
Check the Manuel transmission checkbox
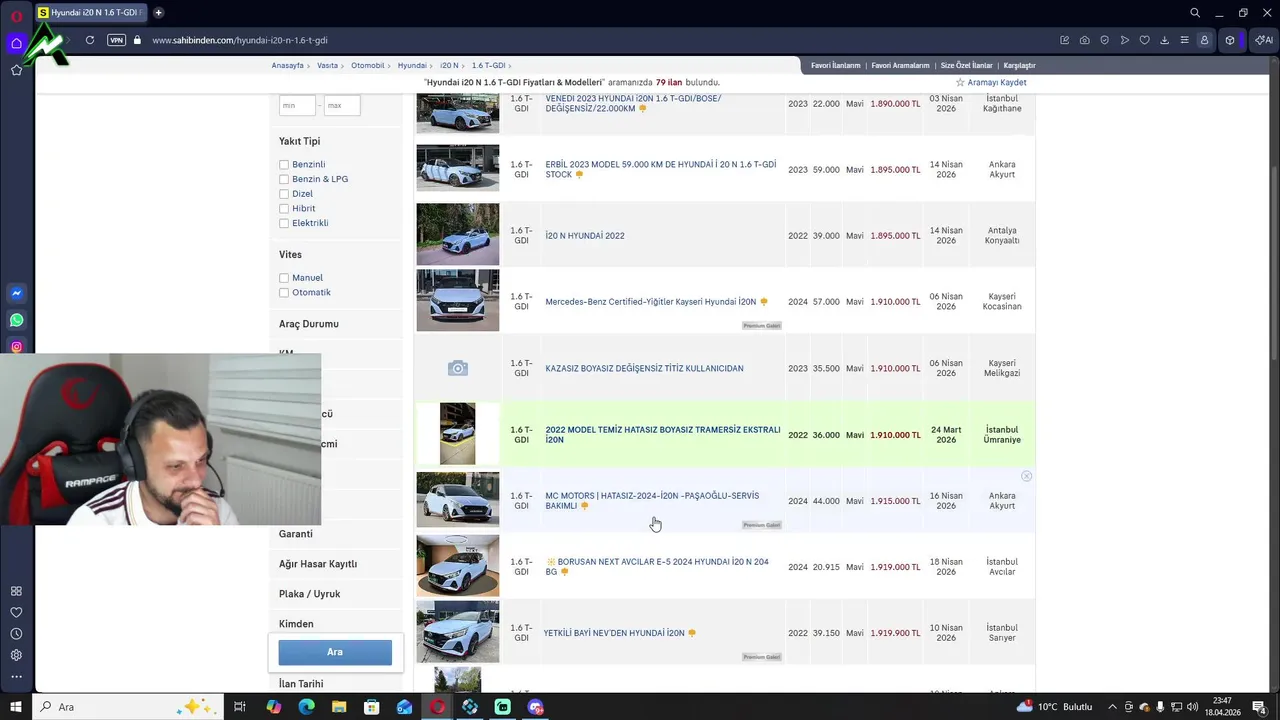pos(284,278)
